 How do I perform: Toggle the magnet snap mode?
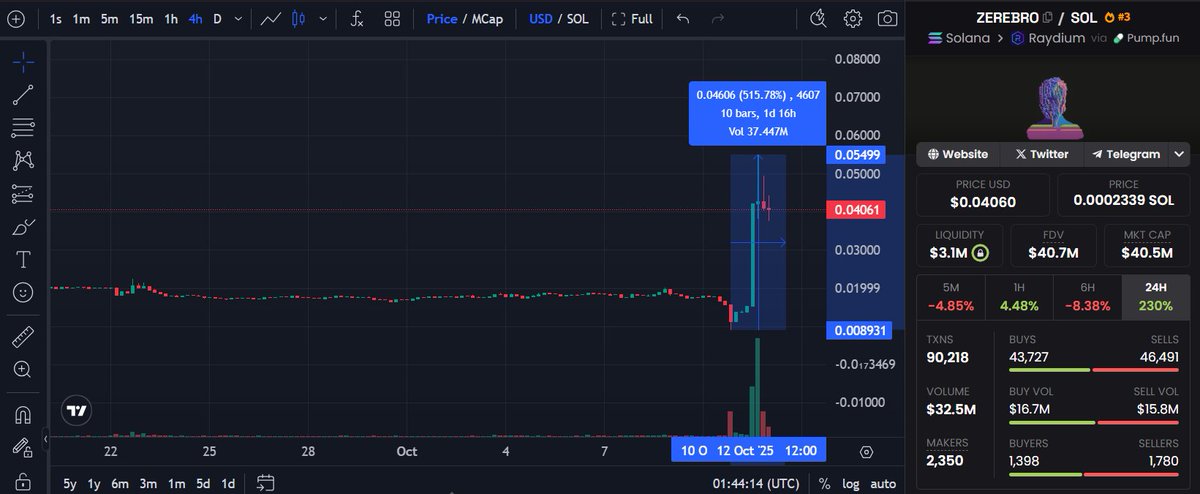(x=23, y=414)
